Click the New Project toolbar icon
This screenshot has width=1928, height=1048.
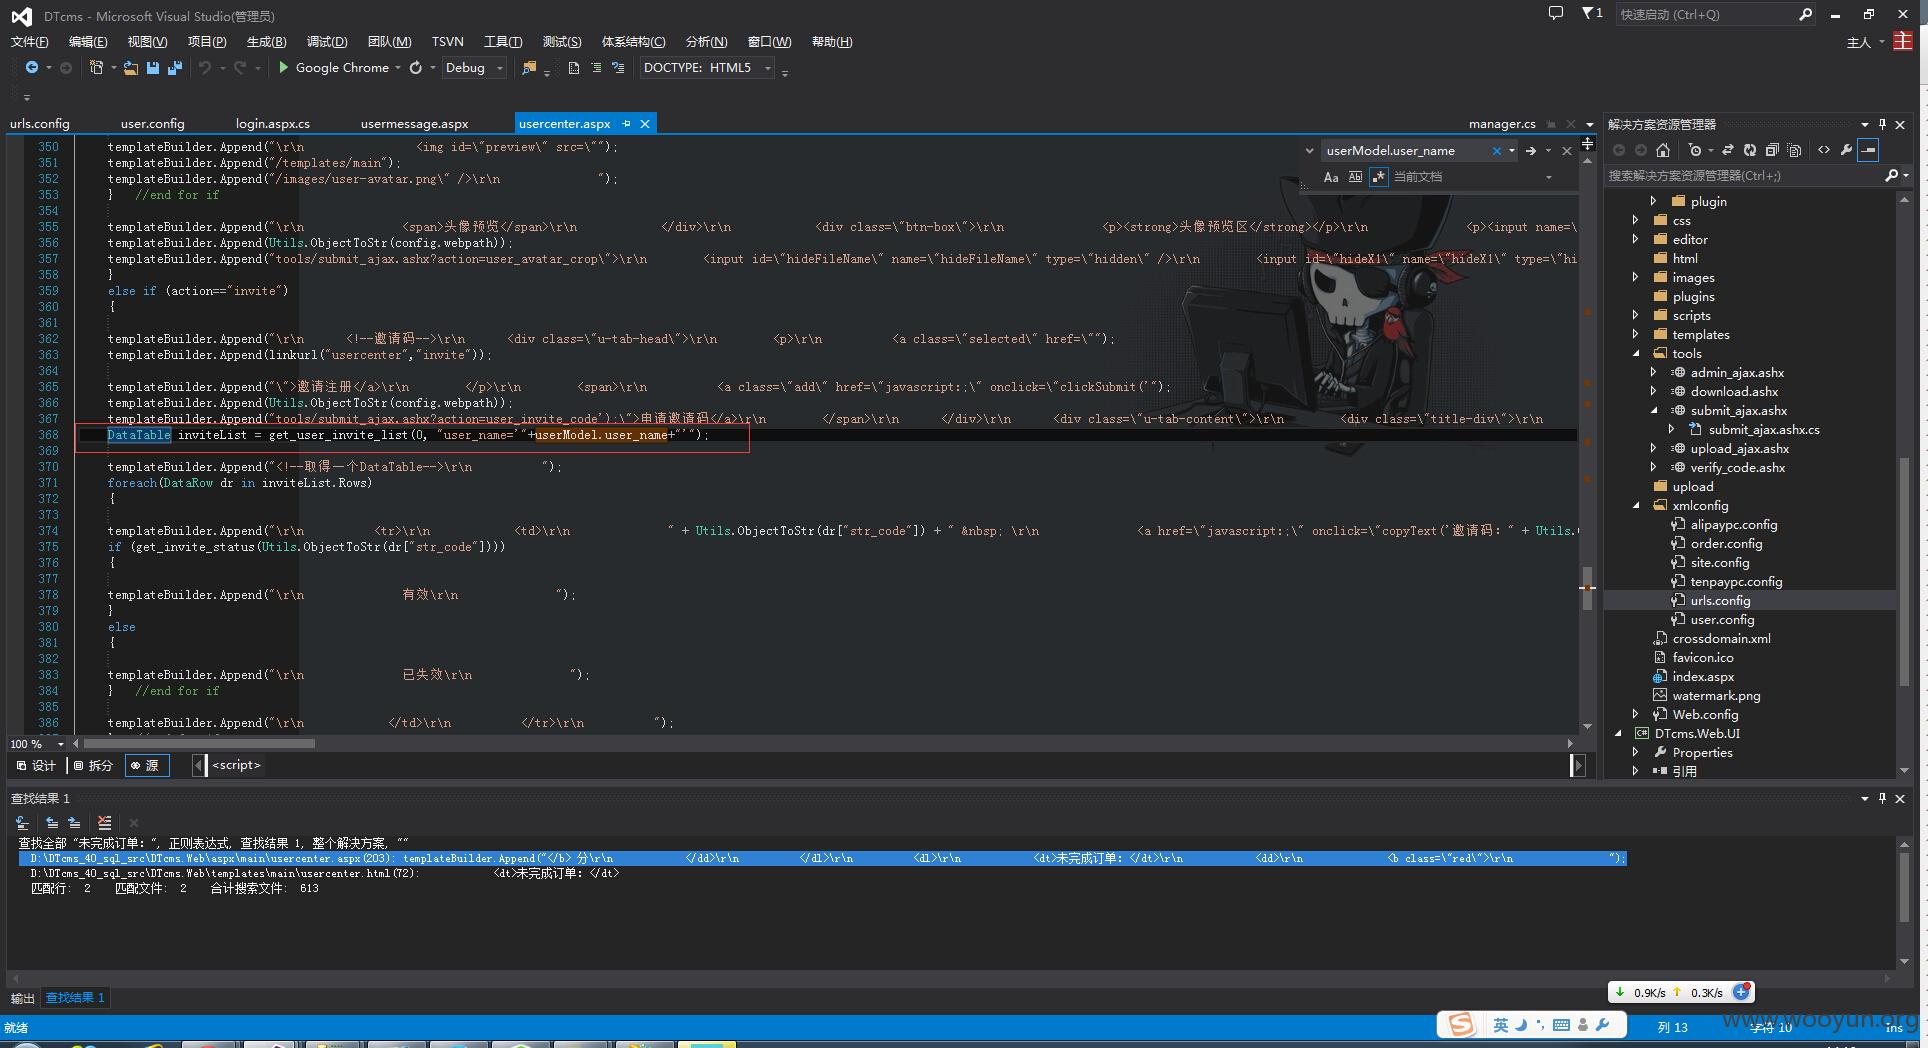pyautogui.click(x=96, y=68)
